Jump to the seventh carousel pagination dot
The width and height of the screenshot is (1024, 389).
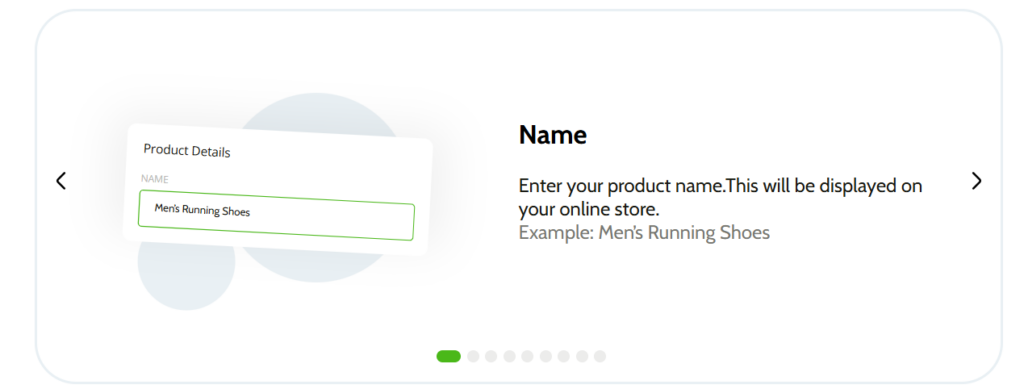(564, 356)
